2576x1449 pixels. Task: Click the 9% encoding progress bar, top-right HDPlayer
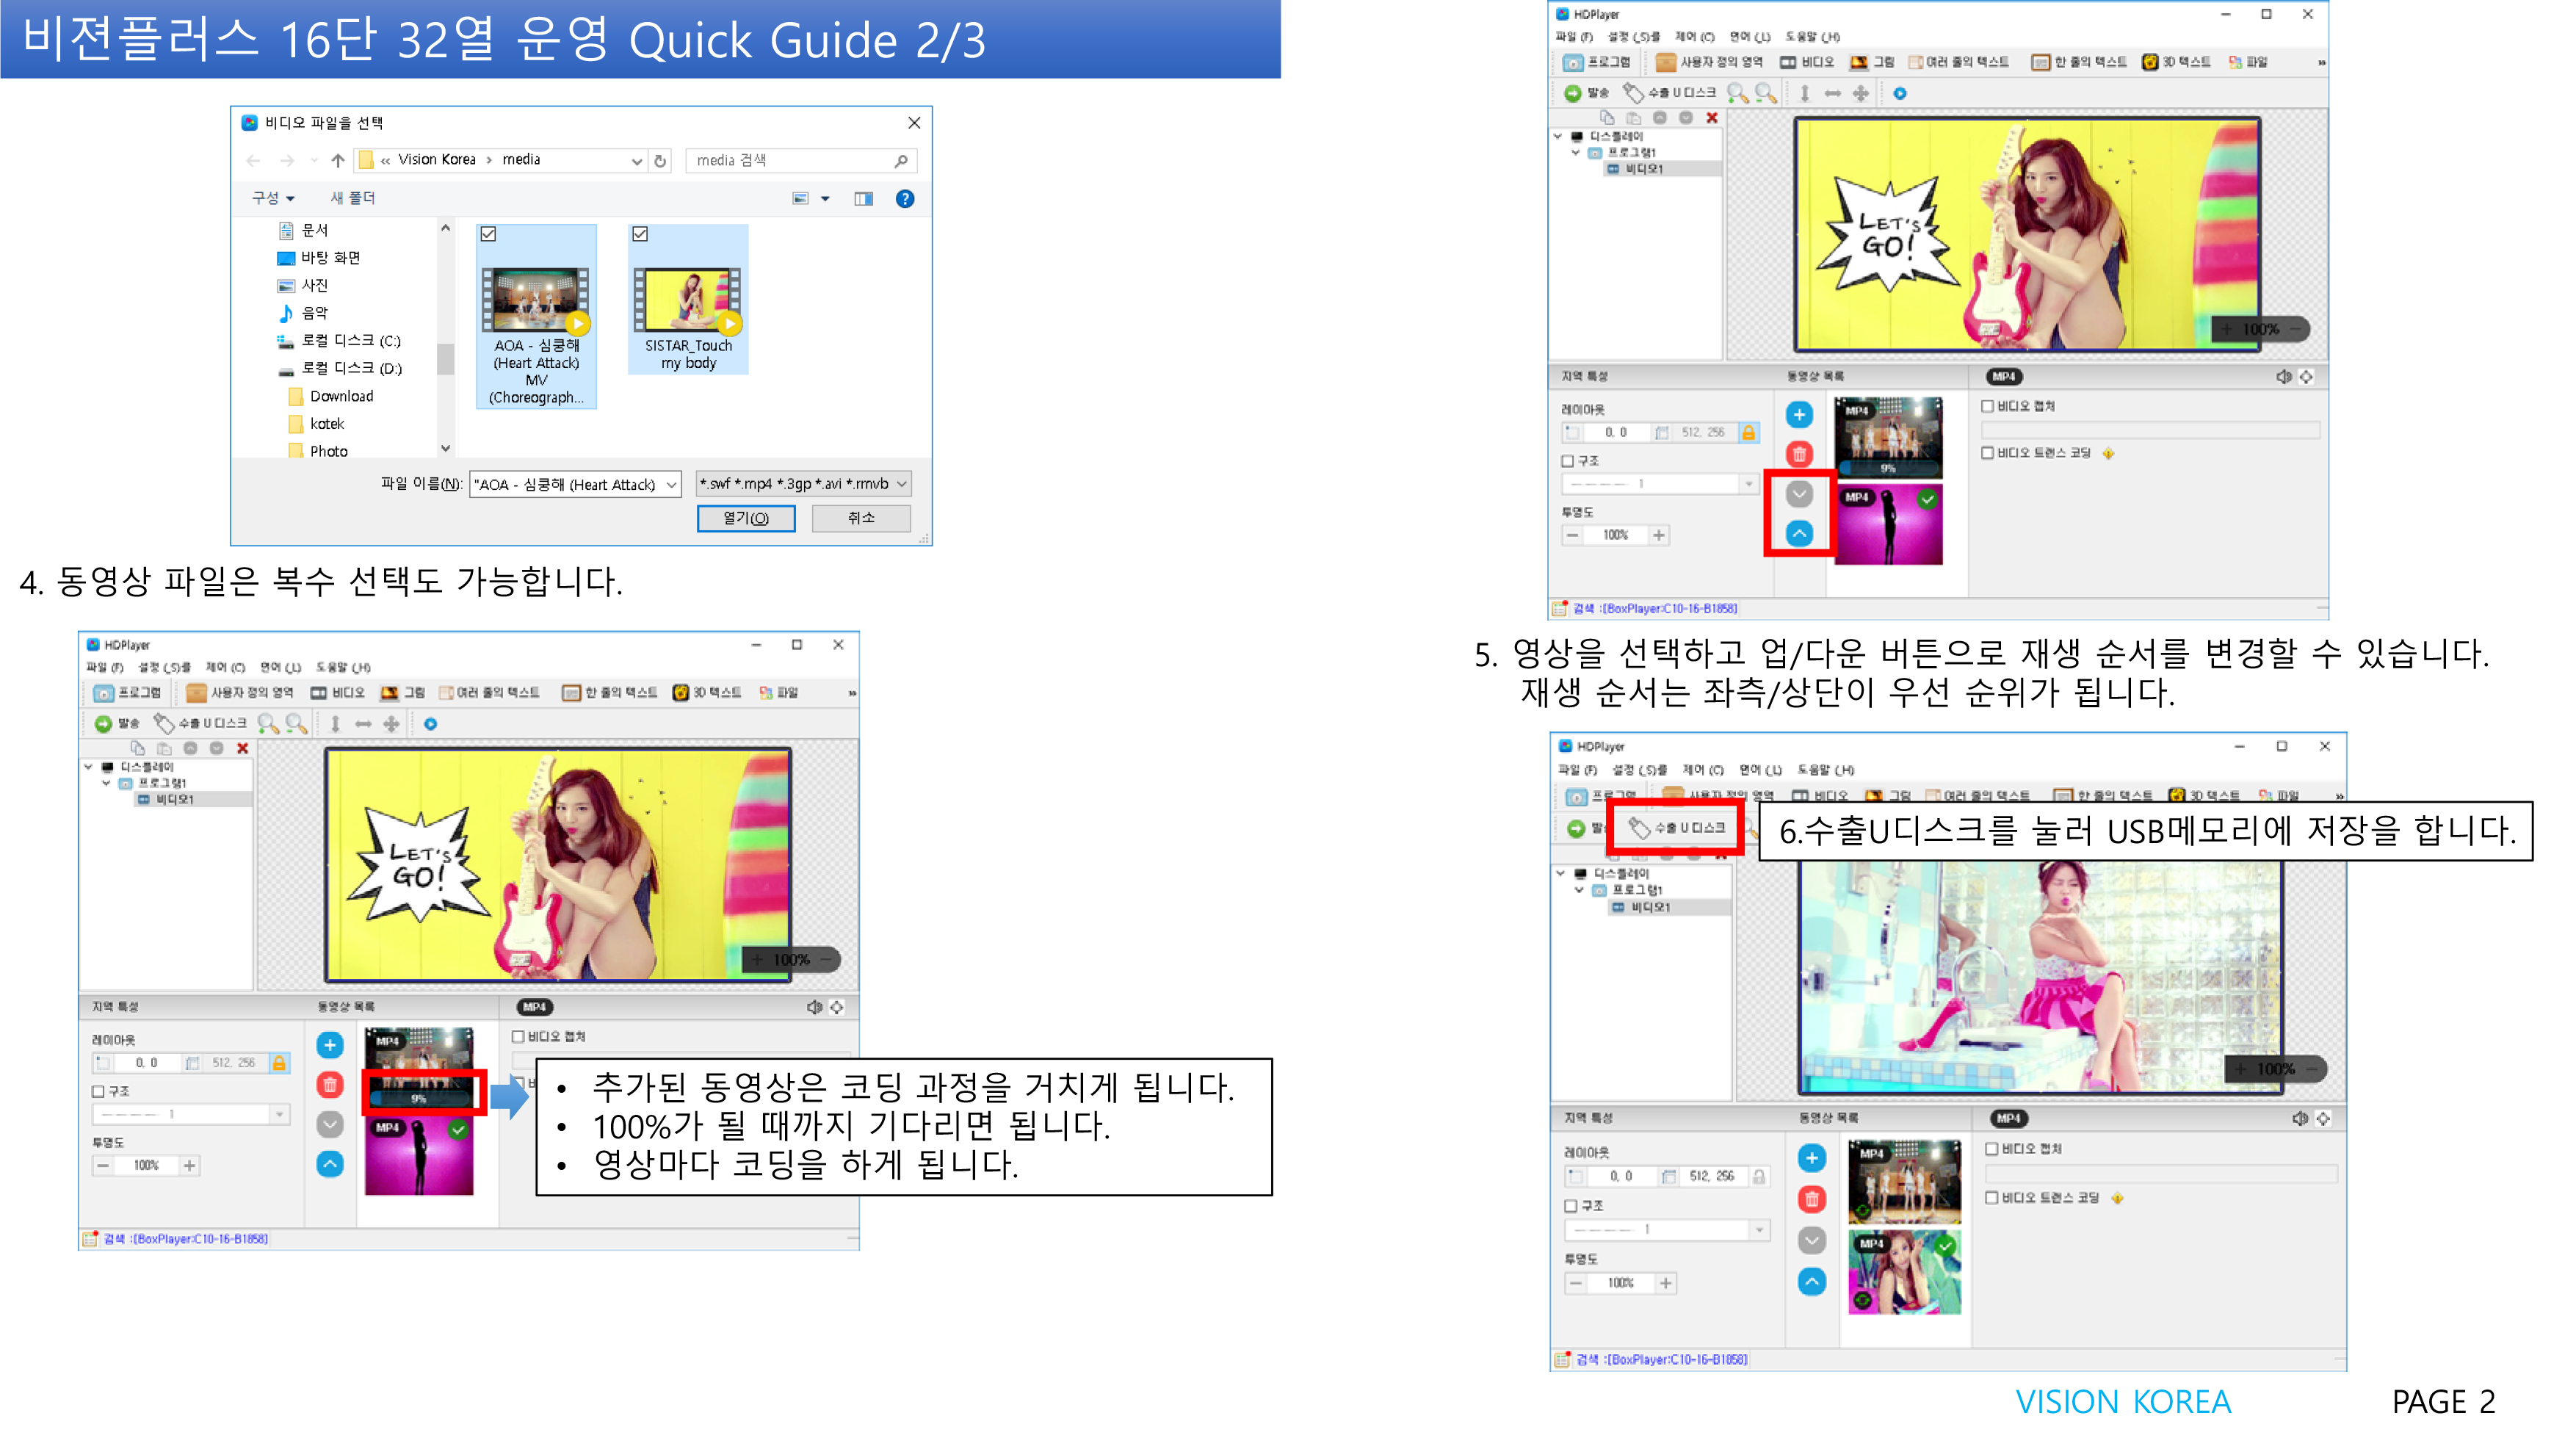pos(1889,468)
